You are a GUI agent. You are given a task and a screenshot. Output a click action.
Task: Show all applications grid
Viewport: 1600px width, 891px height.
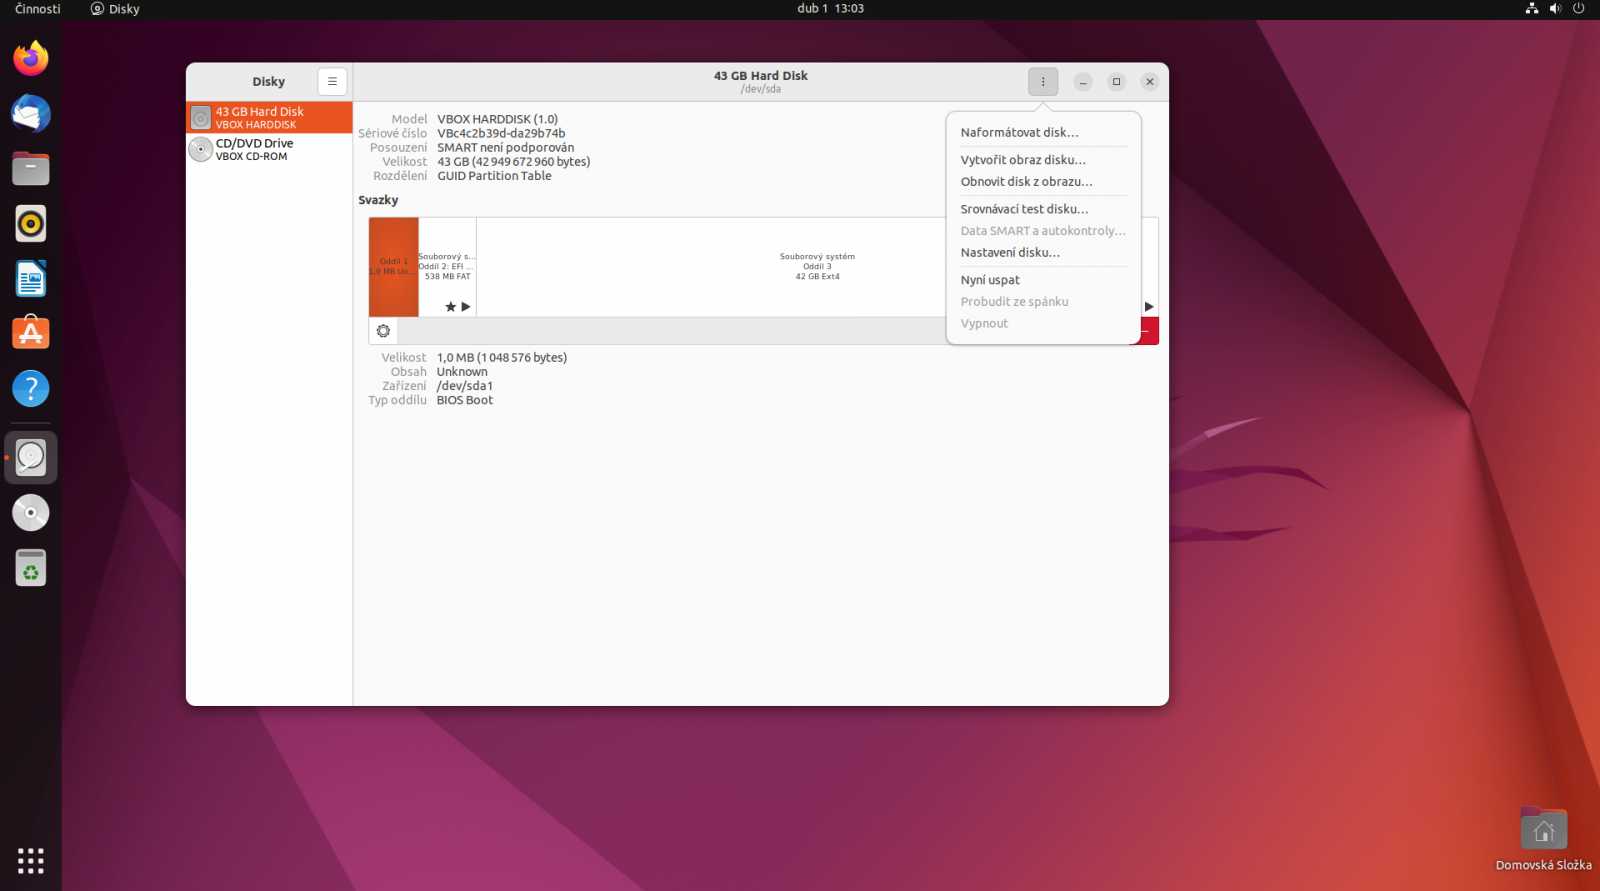(31, 860)
